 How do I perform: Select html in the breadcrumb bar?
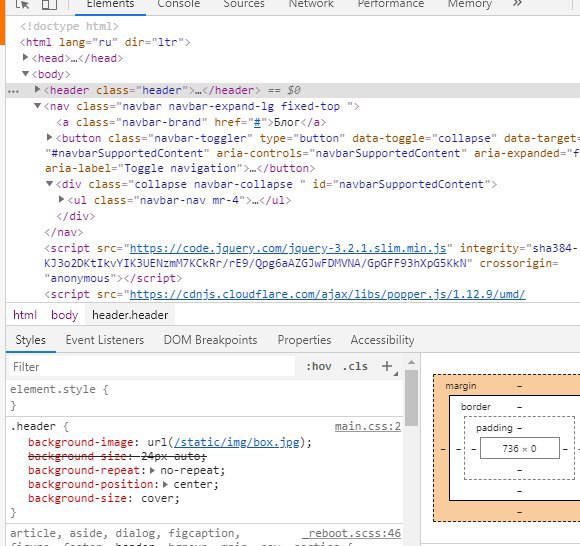tap(25, 315)
